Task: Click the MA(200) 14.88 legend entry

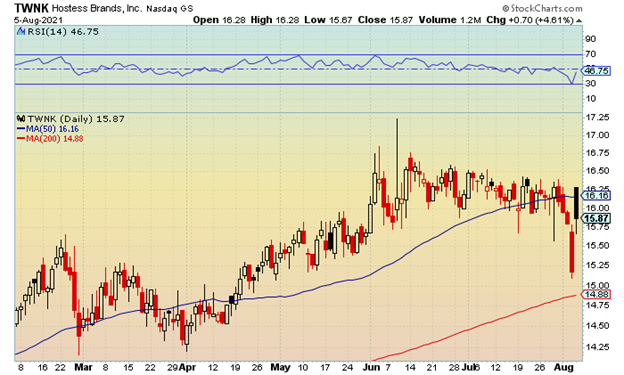Action: click(x=55, y=139)
